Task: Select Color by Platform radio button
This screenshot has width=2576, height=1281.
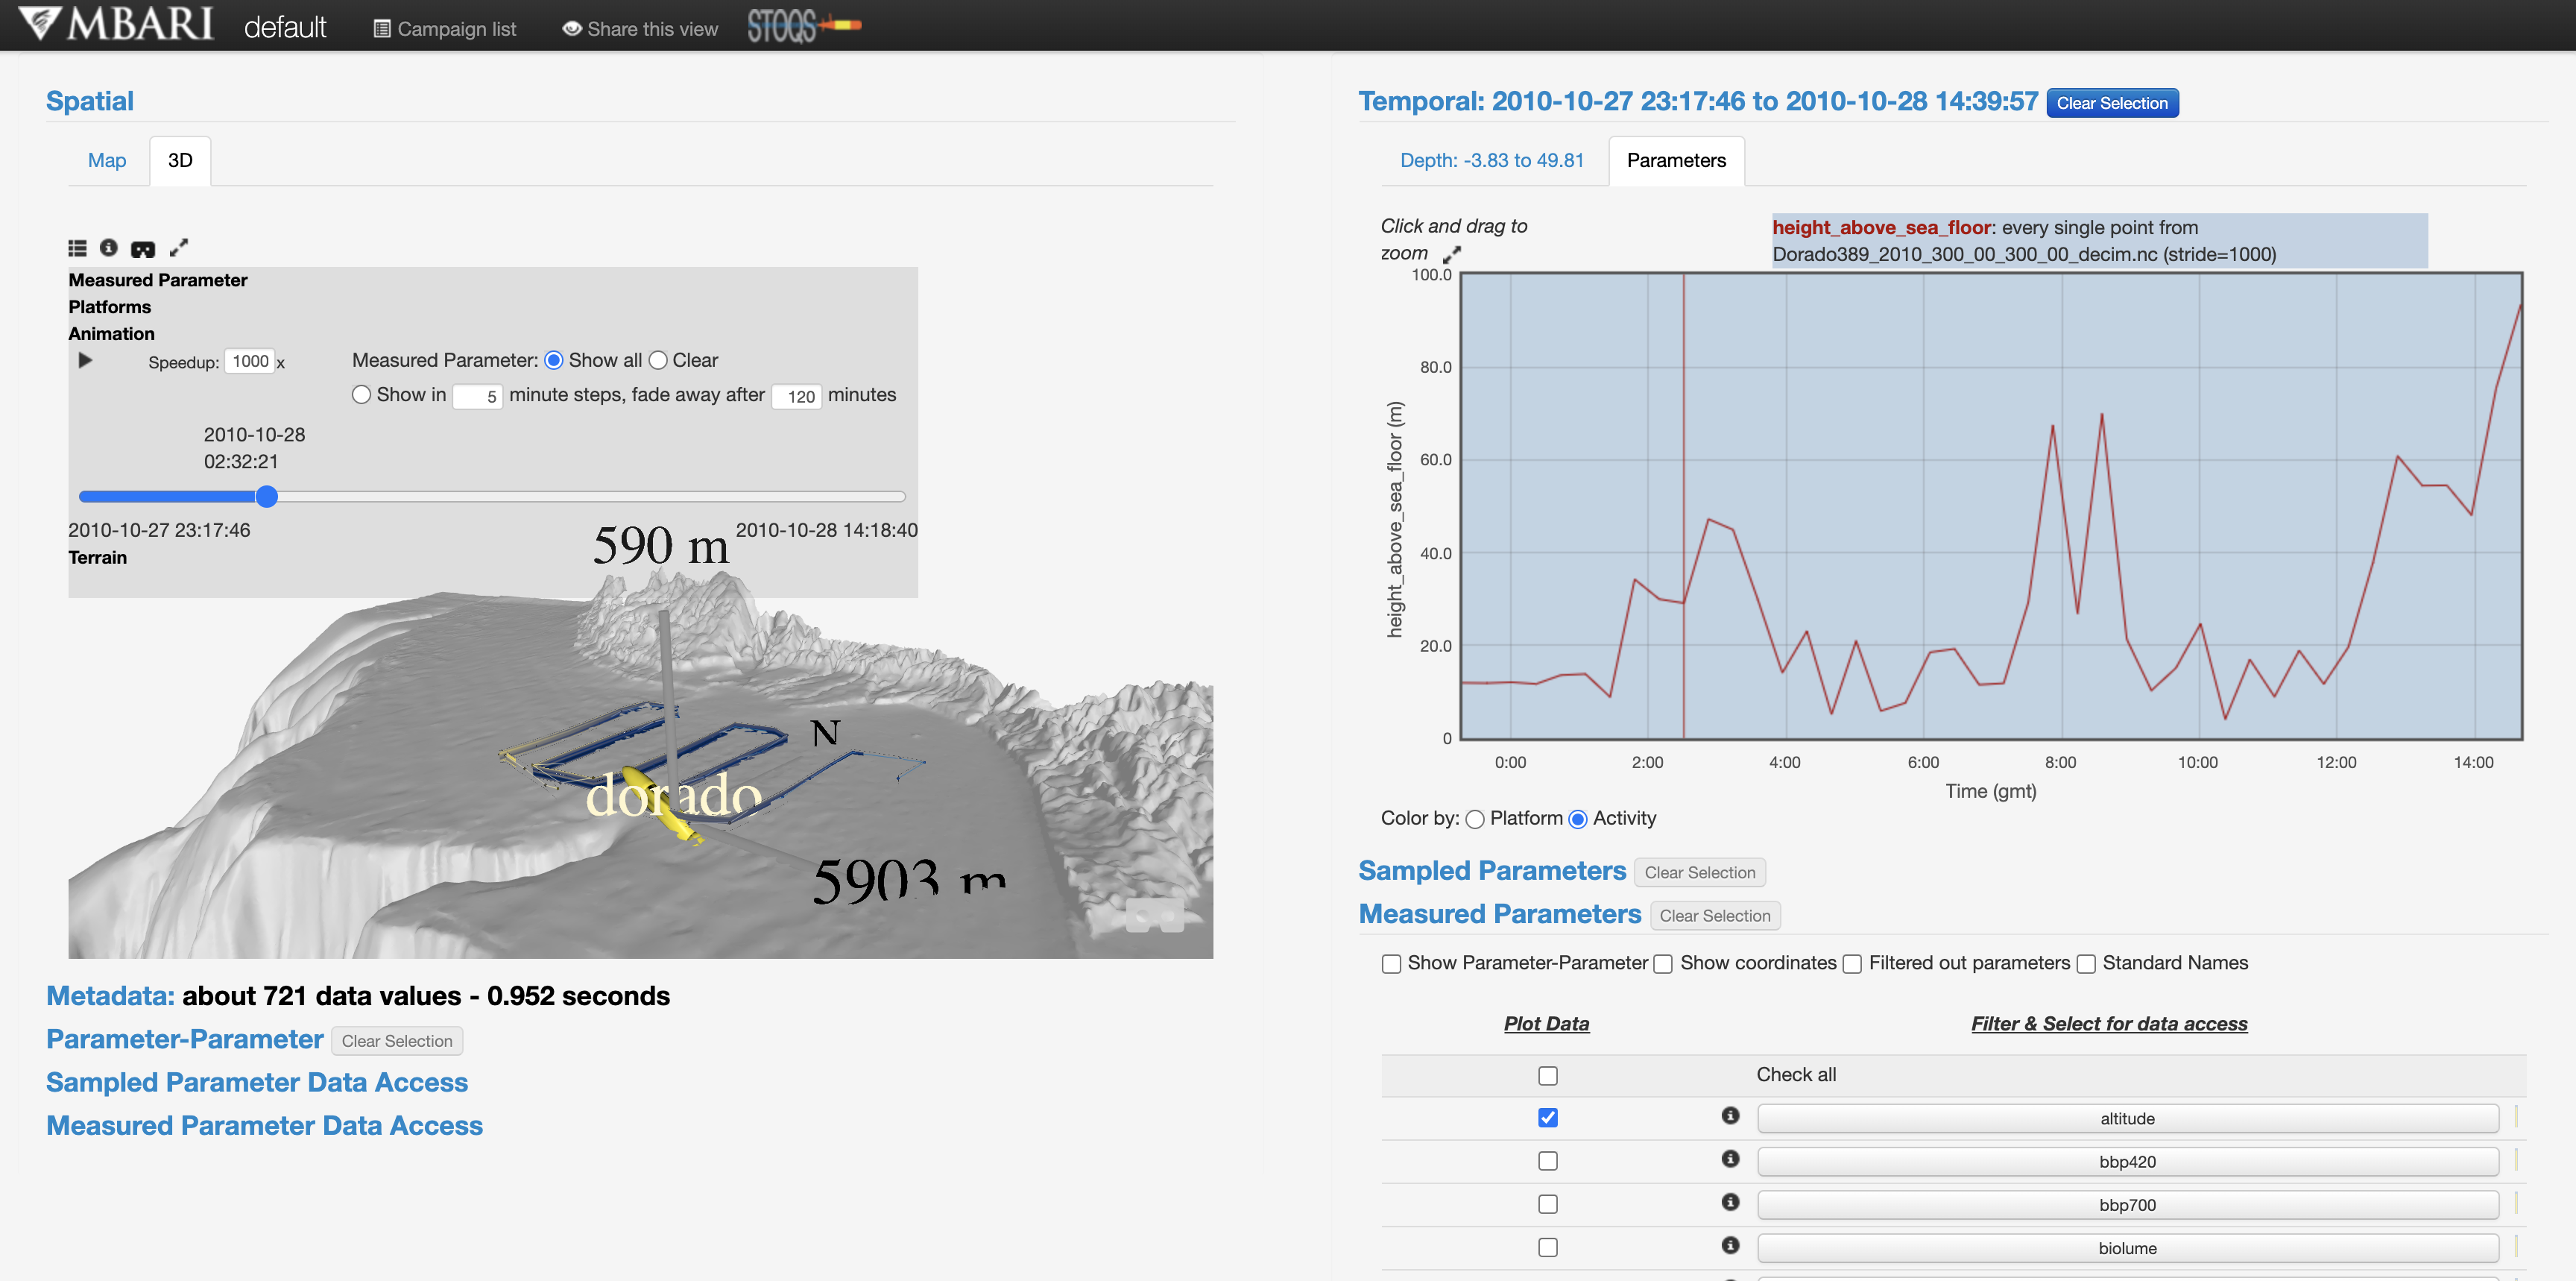Action: coord(1475,820)
